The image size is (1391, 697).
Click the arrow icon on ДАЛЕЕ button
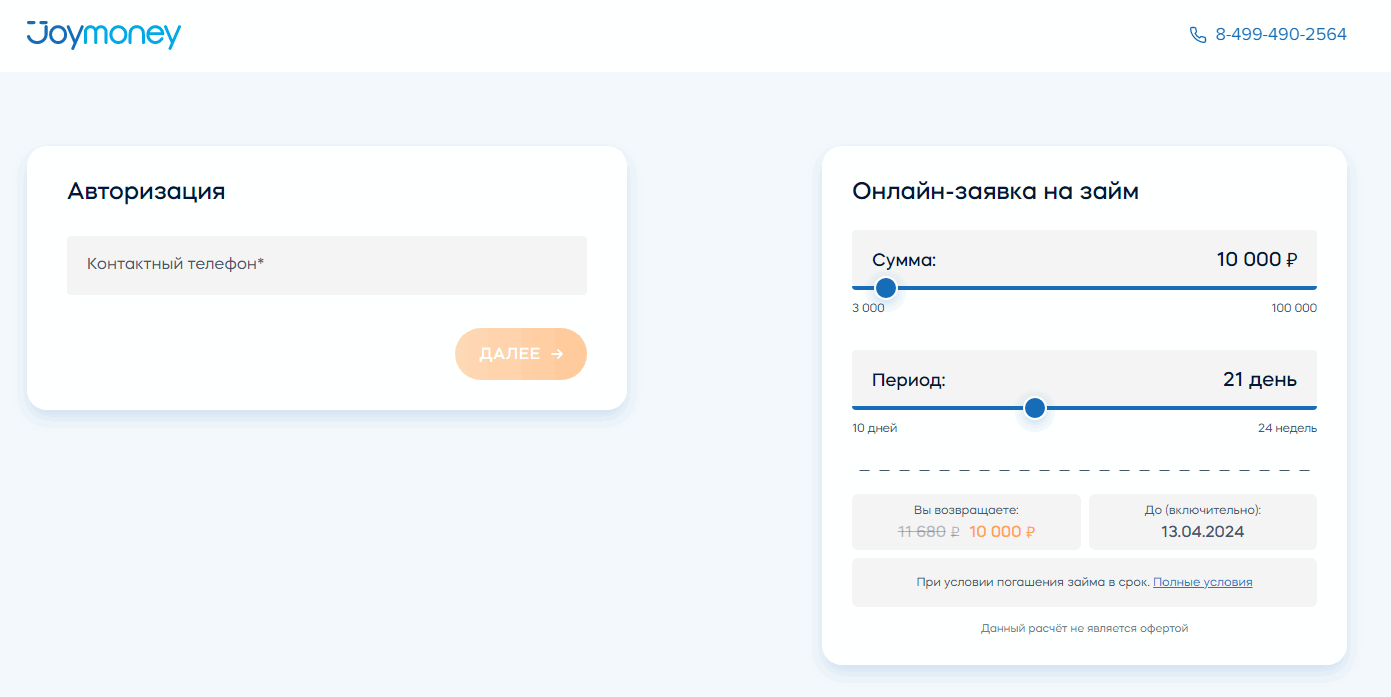(x=557, y=354)
